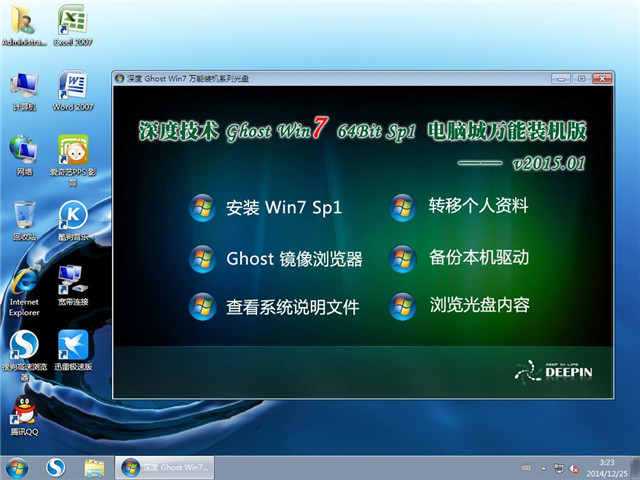Click the disabled maximize button of installer
The height and width of the screenshot is (480, 640).
582,78
